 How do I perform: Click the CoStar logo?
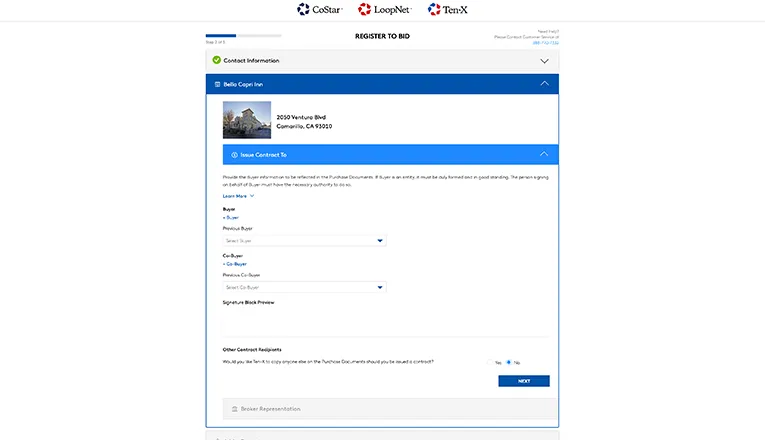point(320,9)
